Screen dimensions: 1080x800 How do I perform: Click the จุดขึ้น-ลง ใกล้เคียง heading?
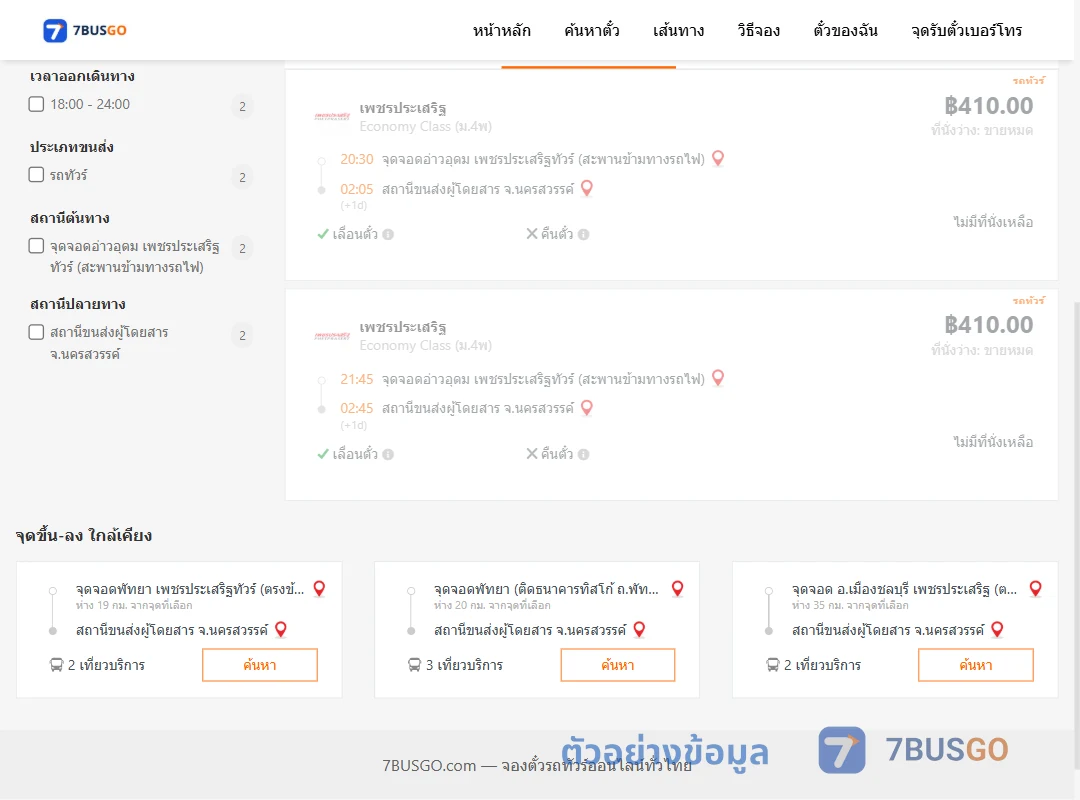click(x=84, y=535)
